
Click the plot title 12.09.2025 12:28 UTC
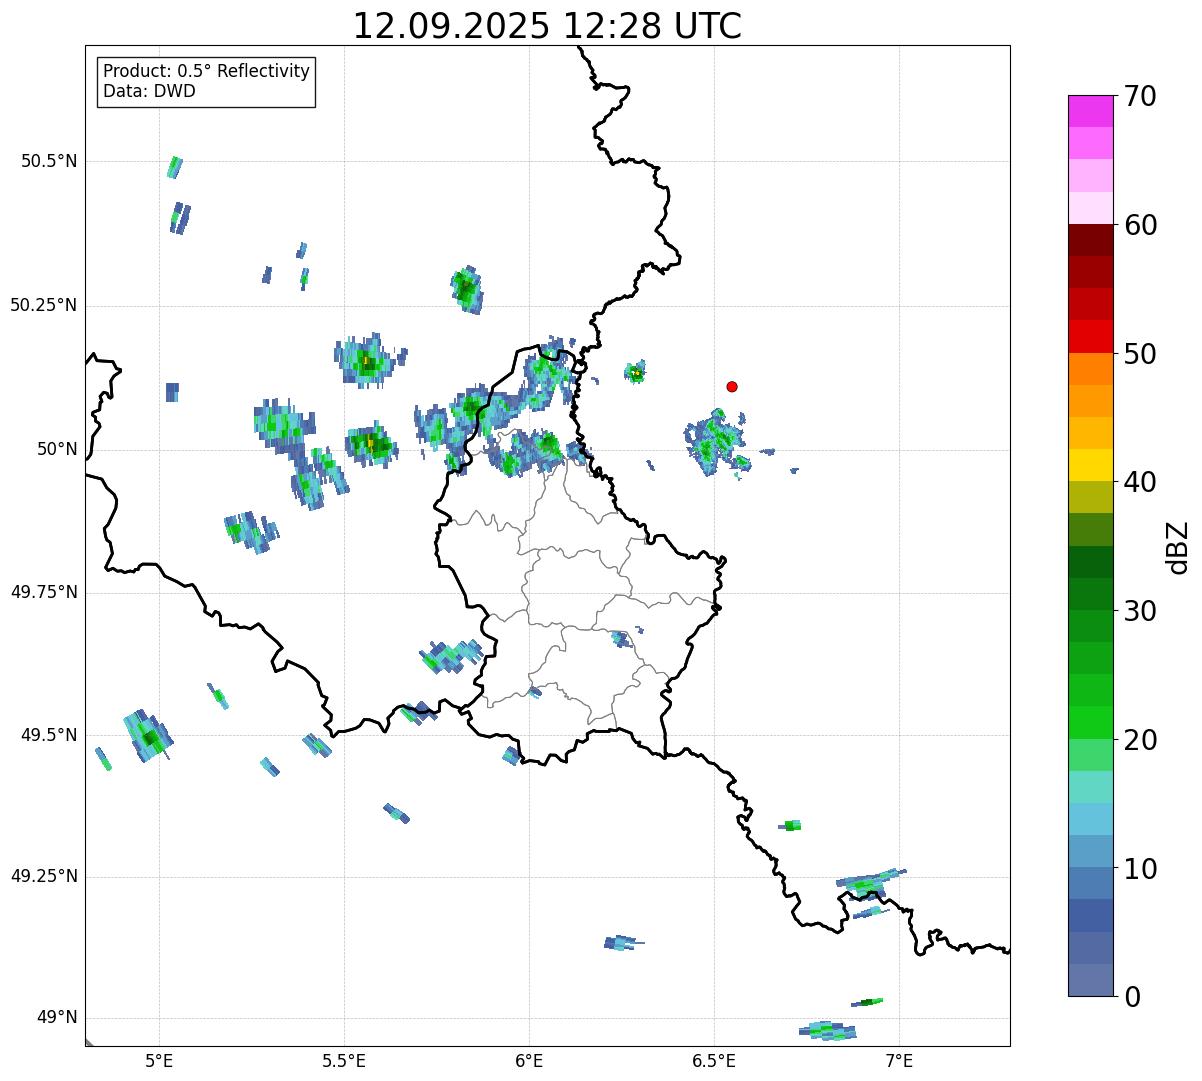point(547,26)
